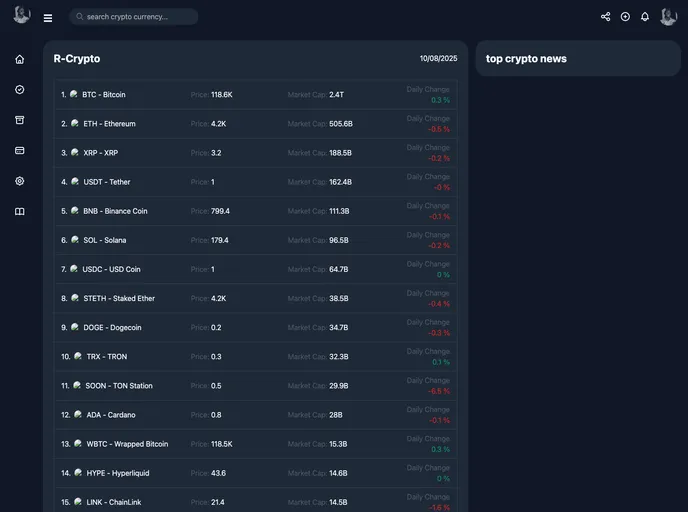This screenshot has width=688, height=512.
Task: Click Tether's market cap 162.4B
Action: point(340,182)
